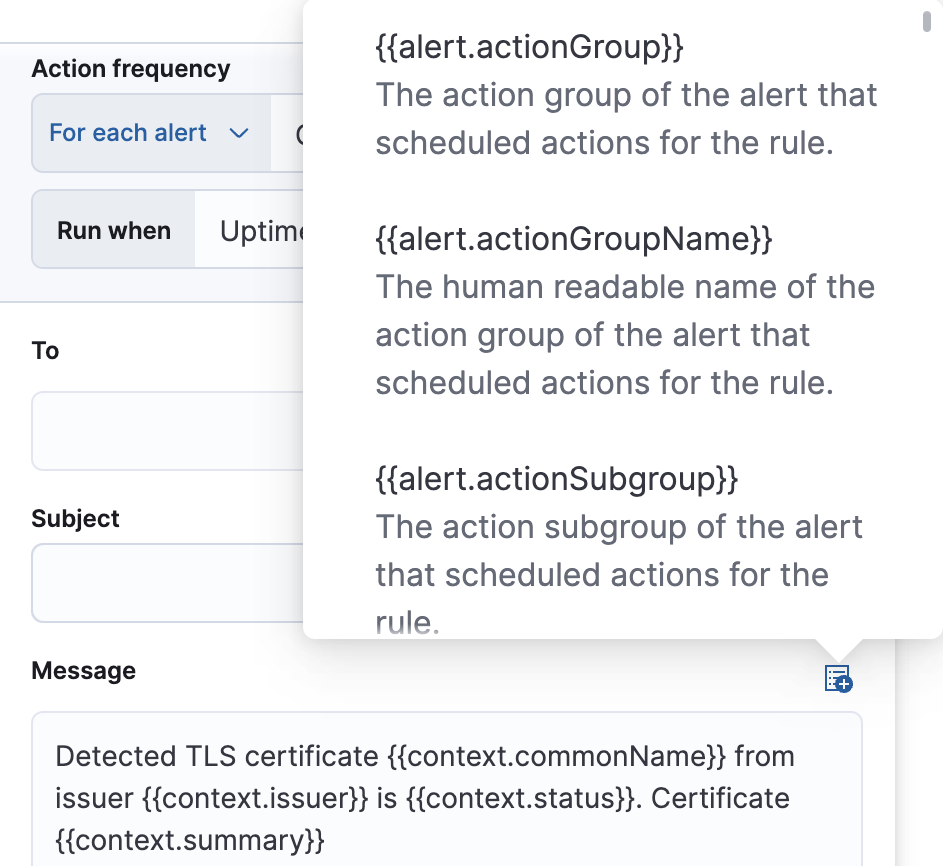Select the {{alert.actionGroup}} variable
943x866 pixels.
pos(529,46)
